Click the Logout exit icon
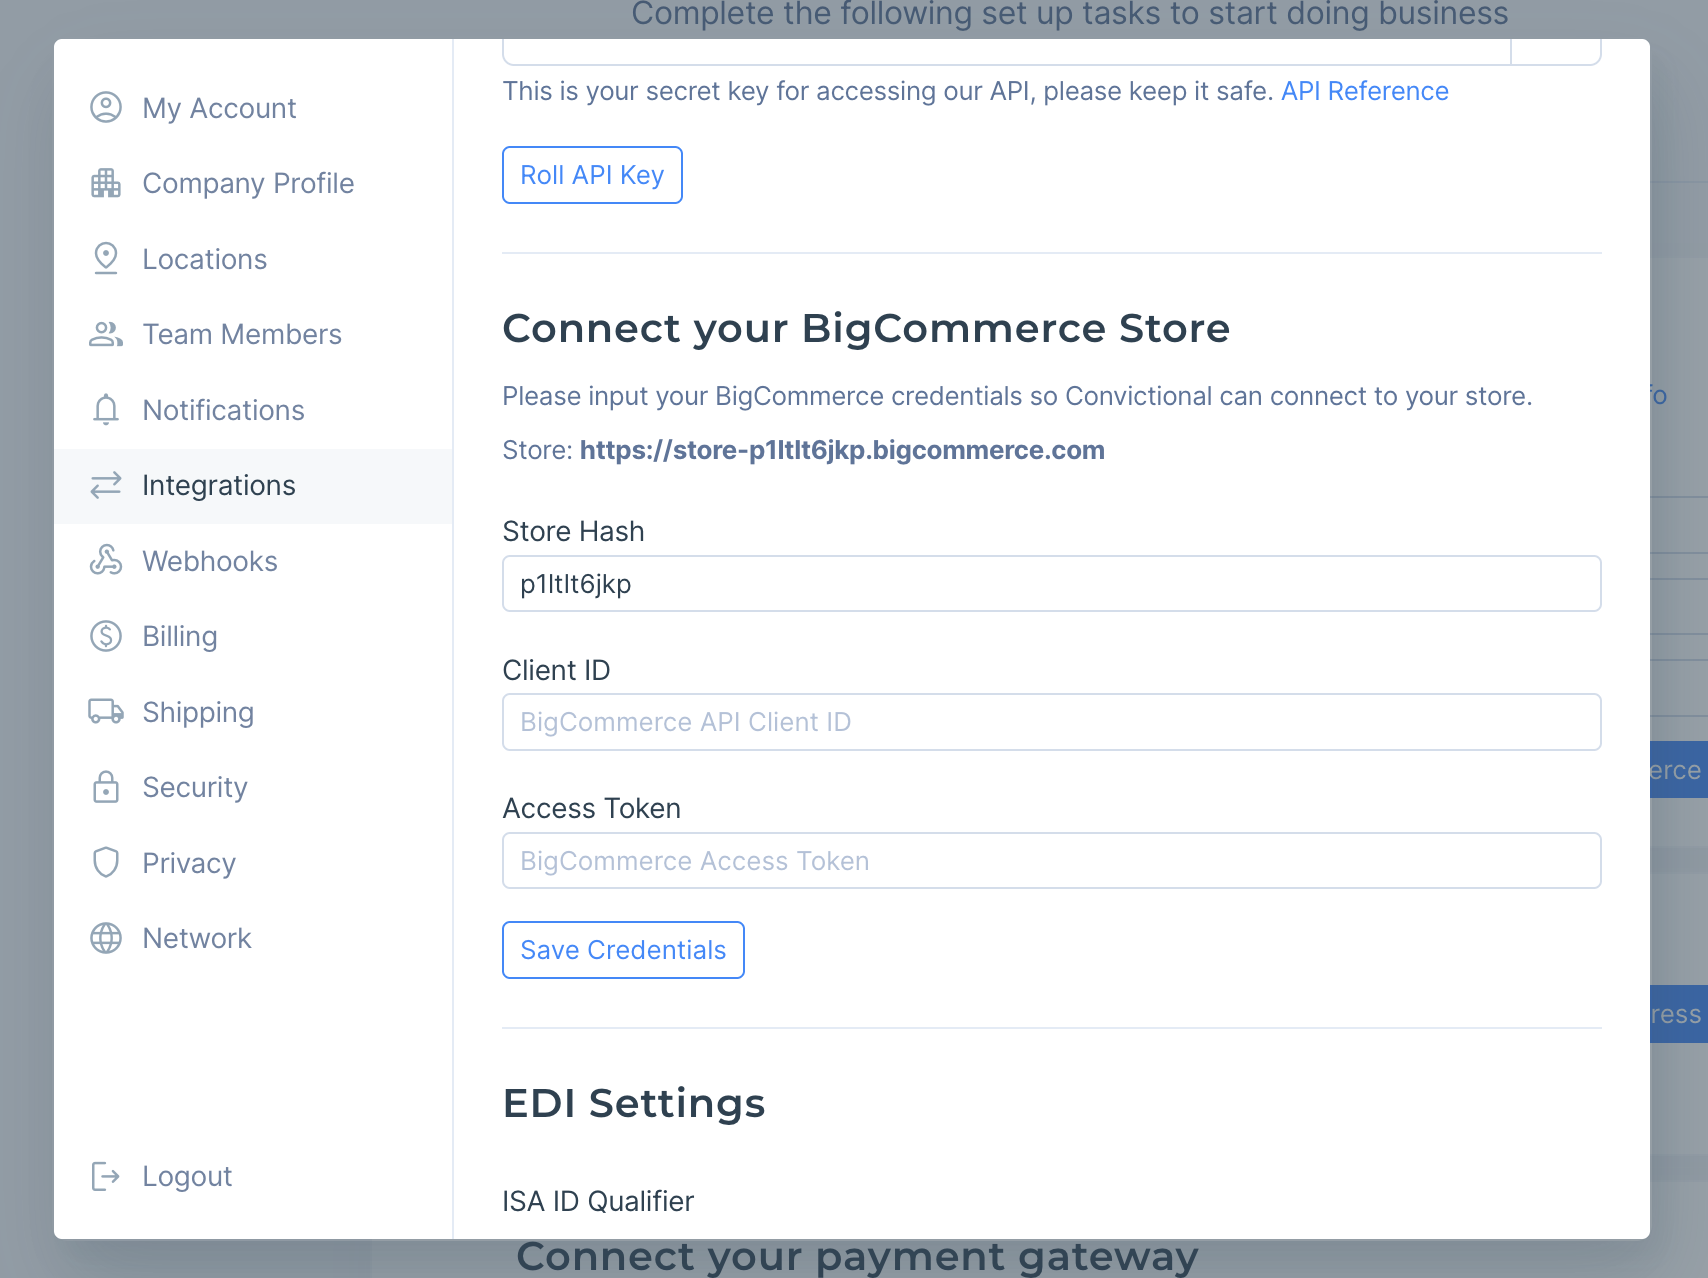The image size is (1708, 1278). click(106, 1176)
